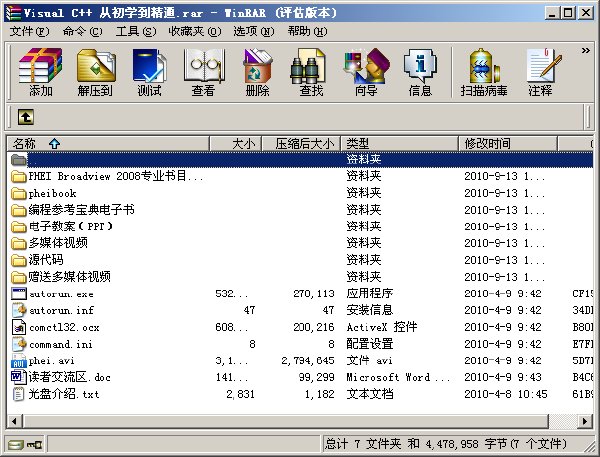This screenshot has height=457, width=600.
Task: Click the key icon in status bar
Action: tap(35, 444)
